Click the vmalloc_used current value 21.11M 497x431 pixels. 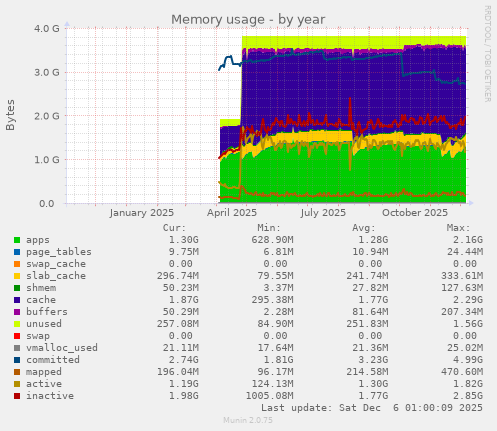(x=181, y=348)
